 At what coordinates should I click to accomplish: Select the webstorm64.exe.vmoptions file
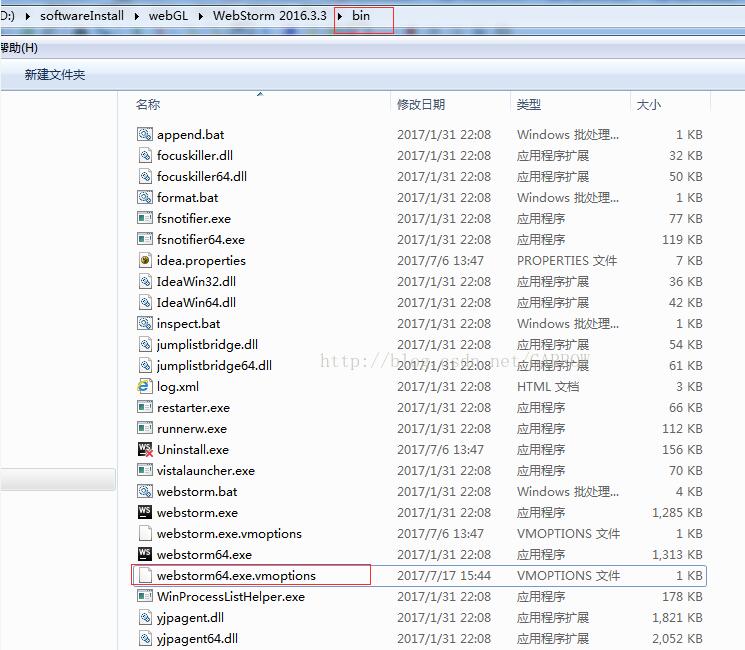point(236,576)
